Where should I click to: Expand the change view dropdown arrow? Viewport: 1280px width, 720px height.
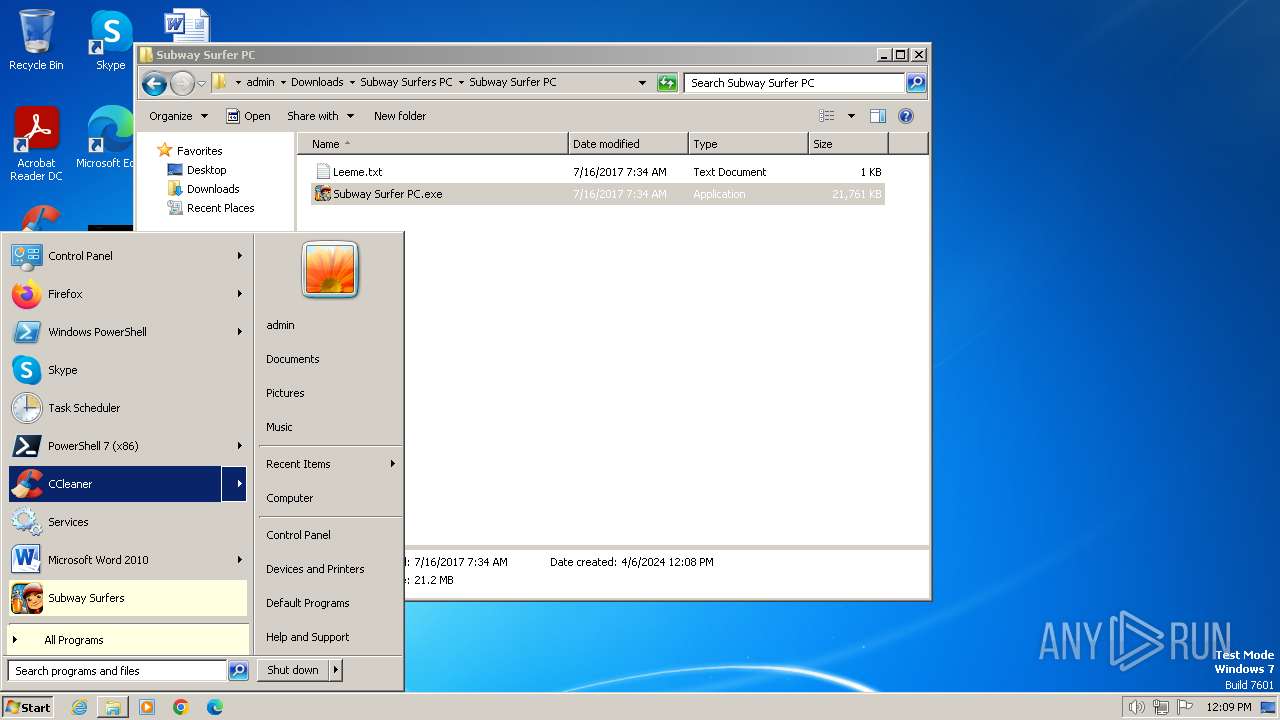coord(851,116)
